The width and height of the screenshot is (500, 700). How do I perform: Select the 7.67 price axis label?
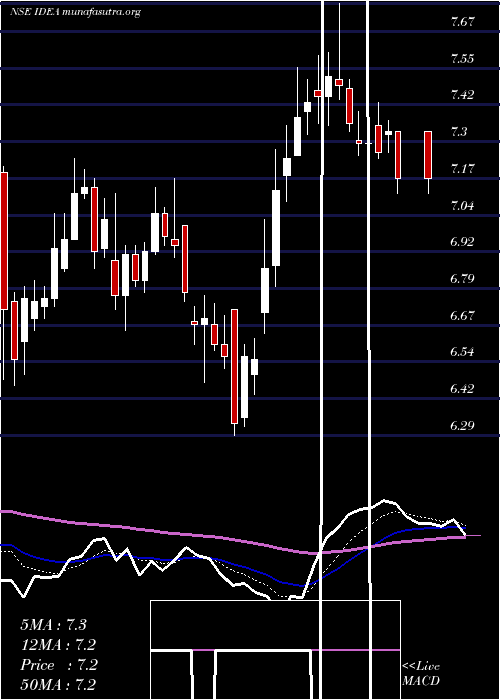pos(462,22)
